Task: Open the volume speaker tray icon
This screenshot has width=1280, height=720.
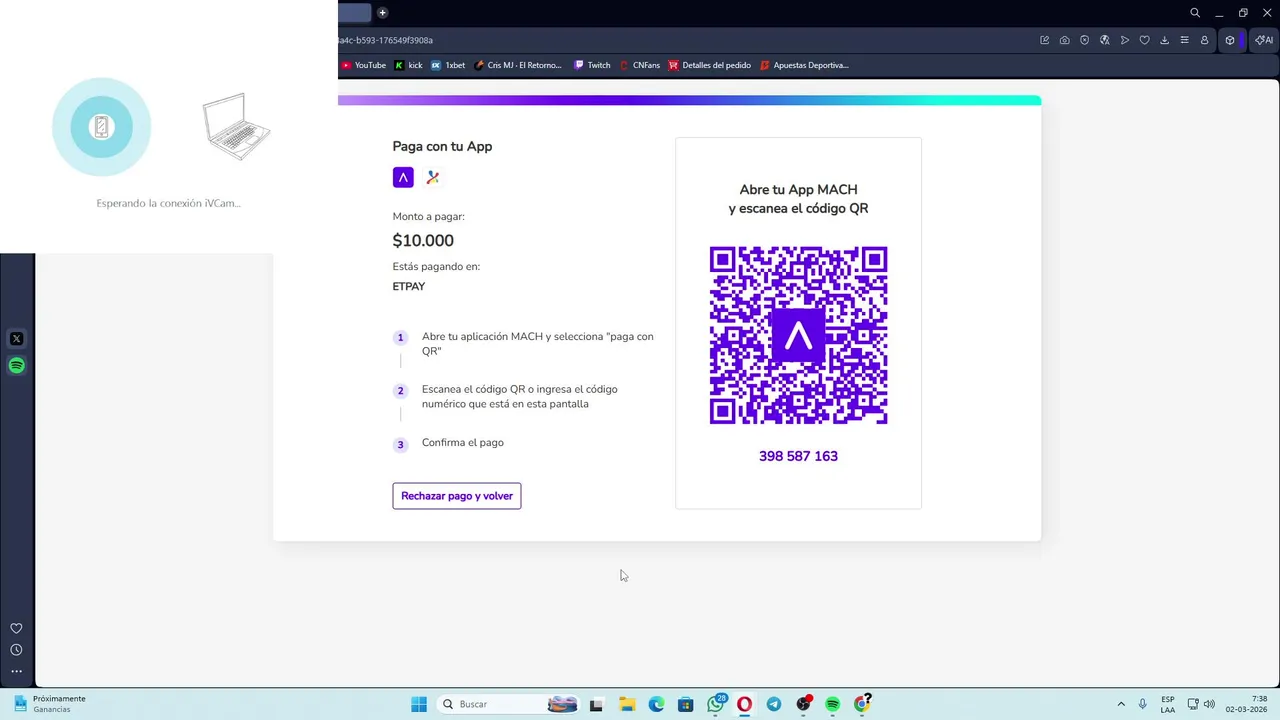Action: coord(1209,704)
